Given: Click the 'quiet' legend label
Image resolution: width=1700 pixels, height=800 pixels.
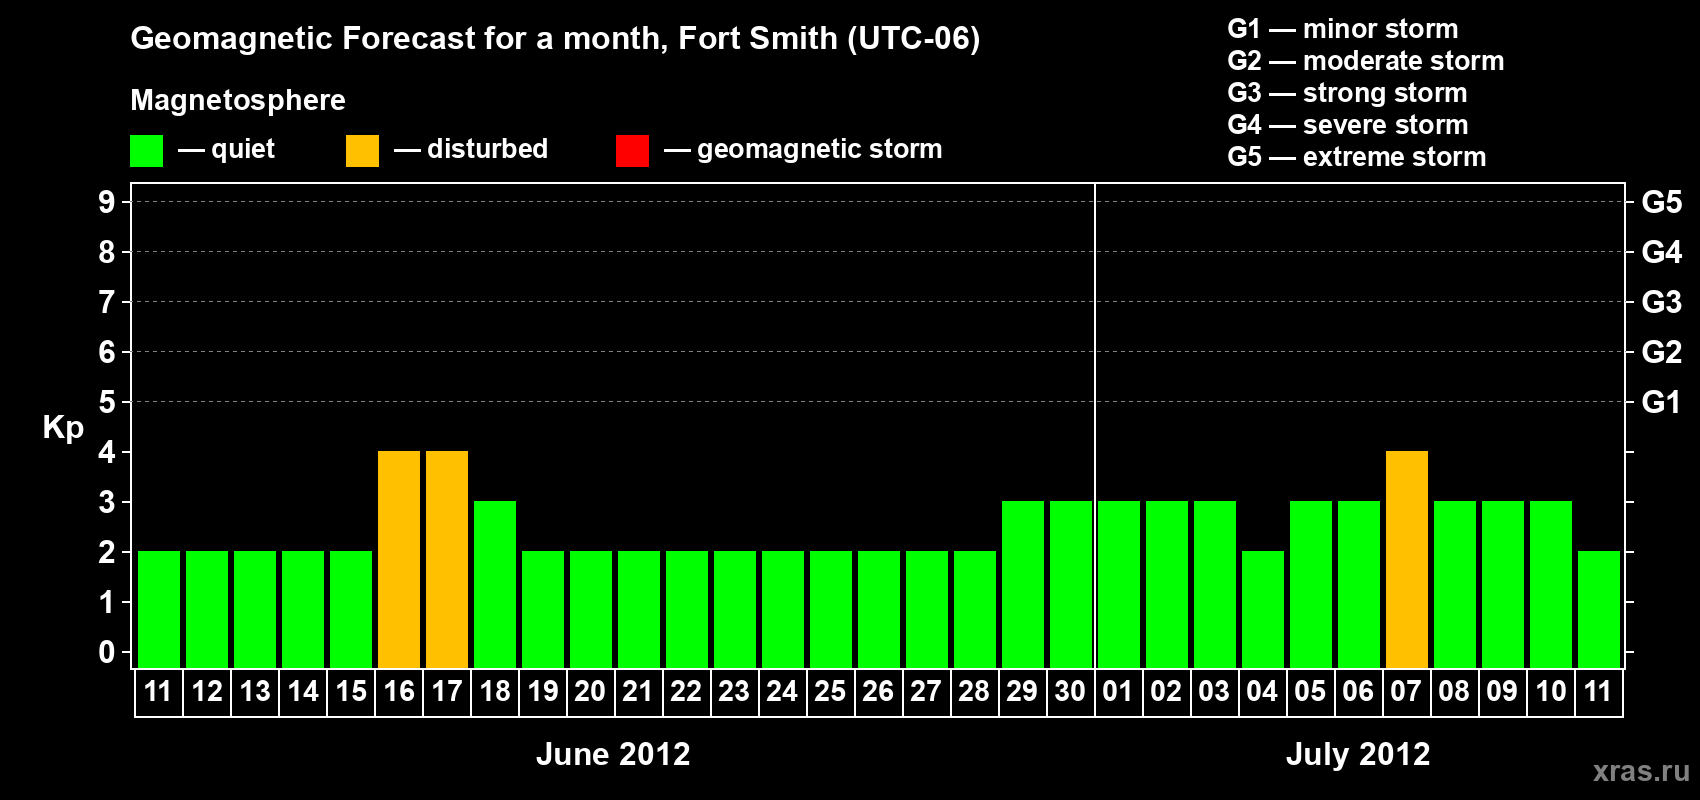Looking at the screenshot, I should pos(243,149).
